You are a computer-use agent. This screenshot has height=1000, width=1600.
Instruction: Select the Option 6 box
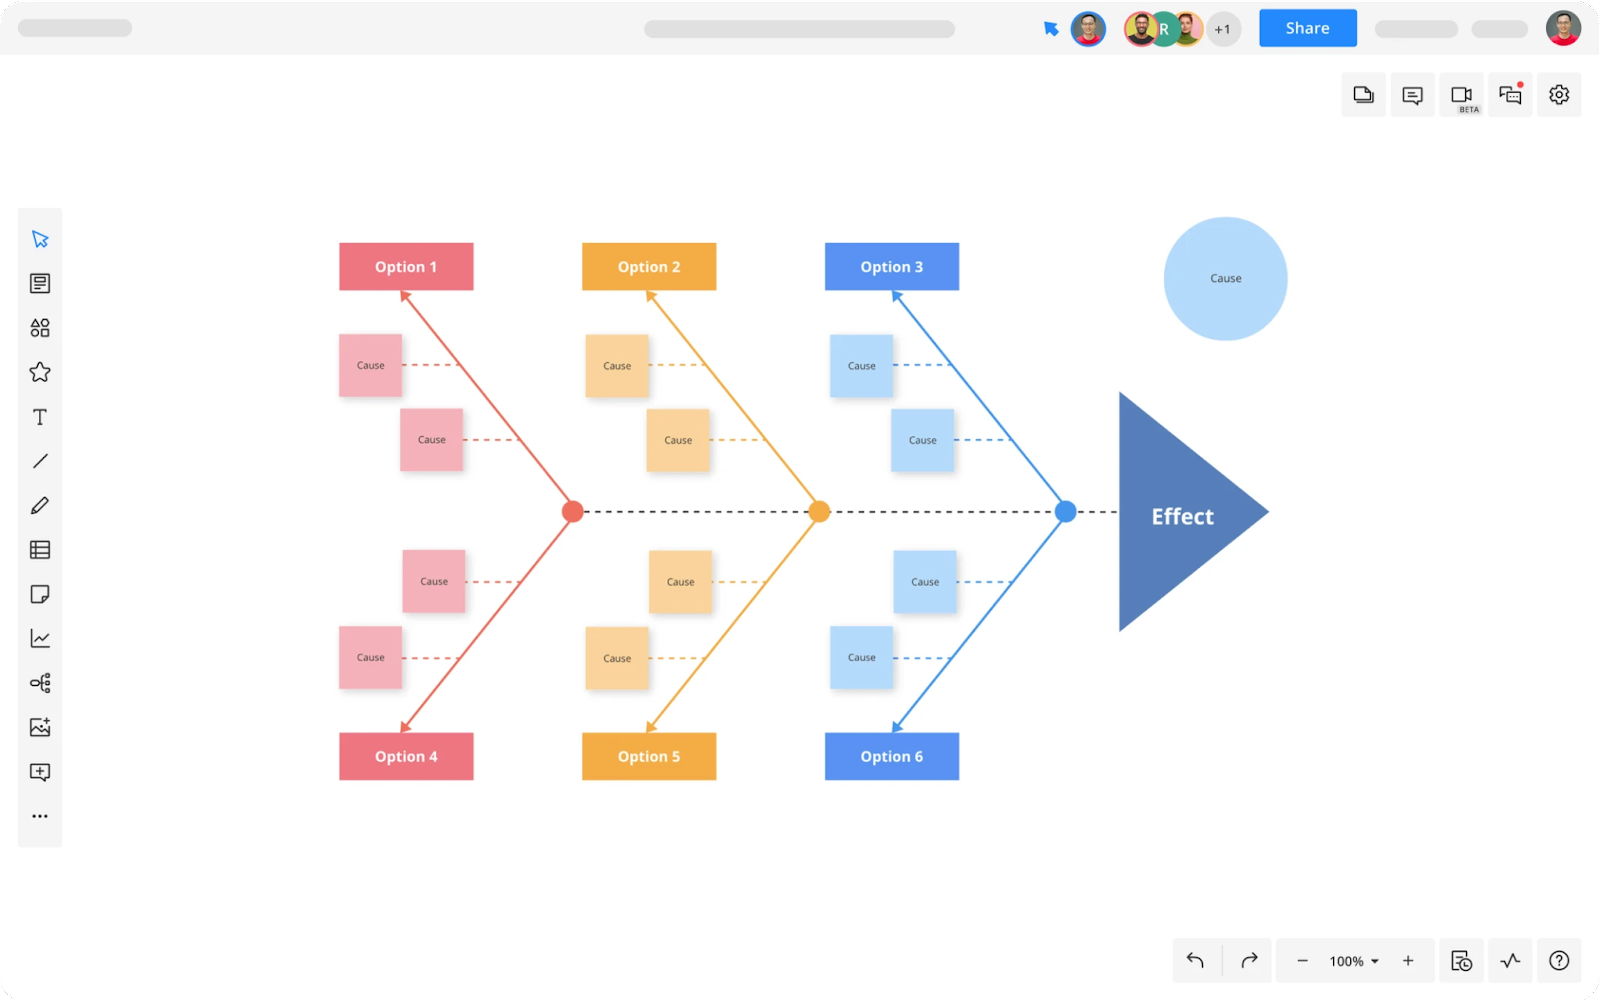click(892, 757)
